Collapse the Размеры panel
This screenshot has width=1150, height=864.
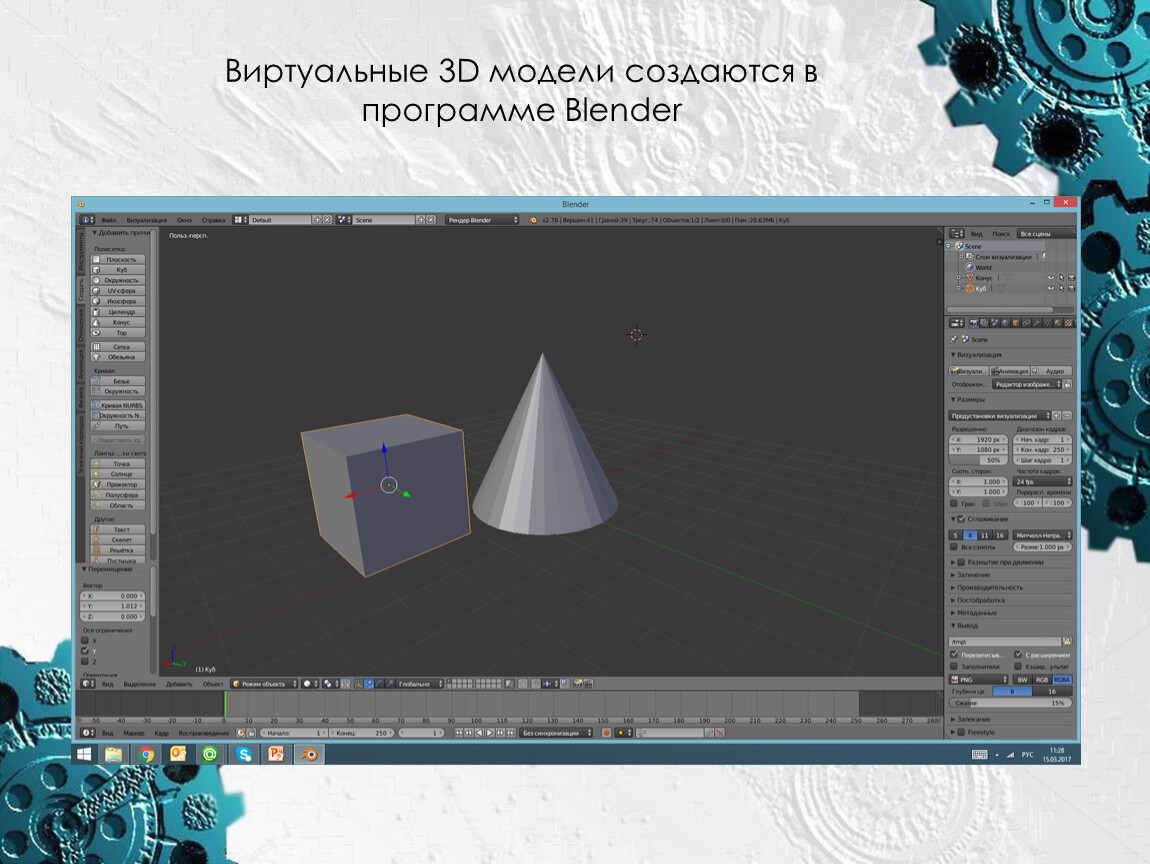point(970,400)
